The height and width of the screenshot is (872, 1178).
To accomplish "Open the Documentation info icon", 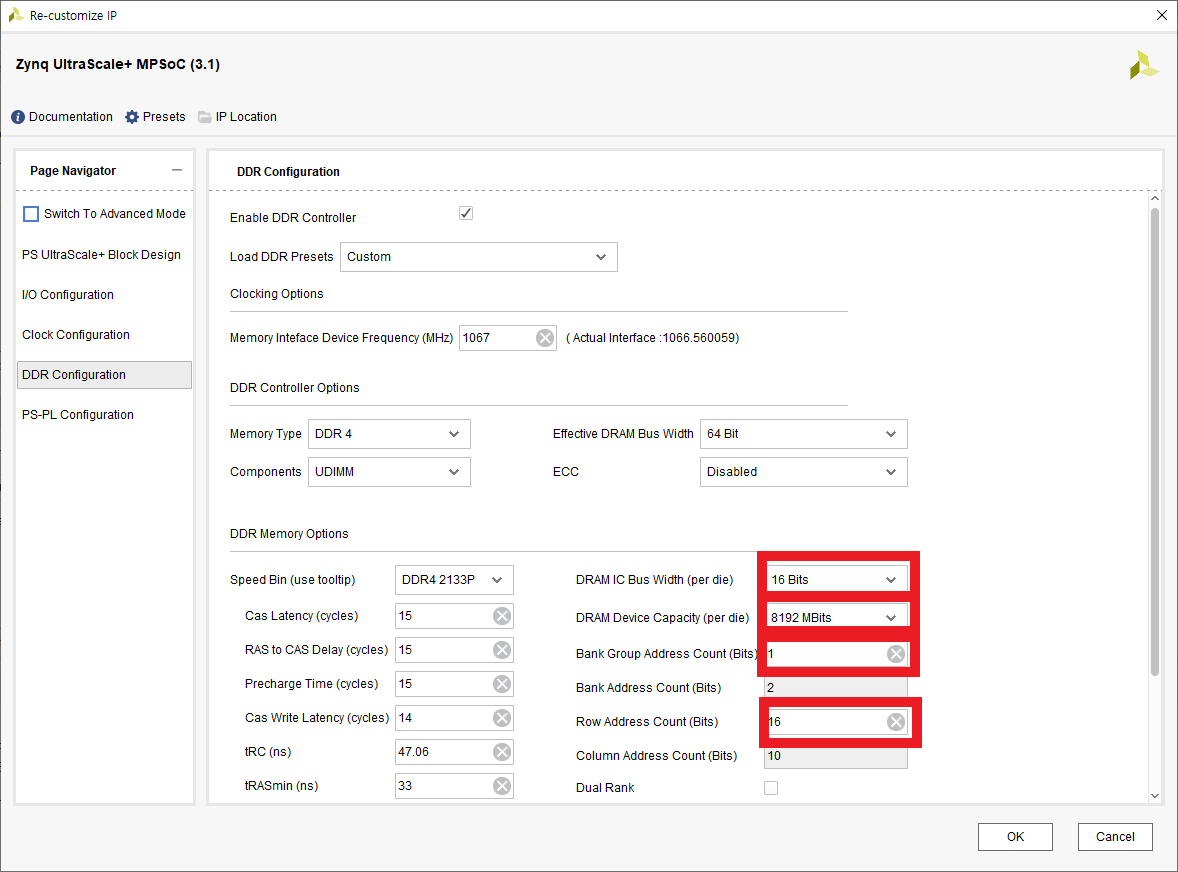I will [18, 117].
